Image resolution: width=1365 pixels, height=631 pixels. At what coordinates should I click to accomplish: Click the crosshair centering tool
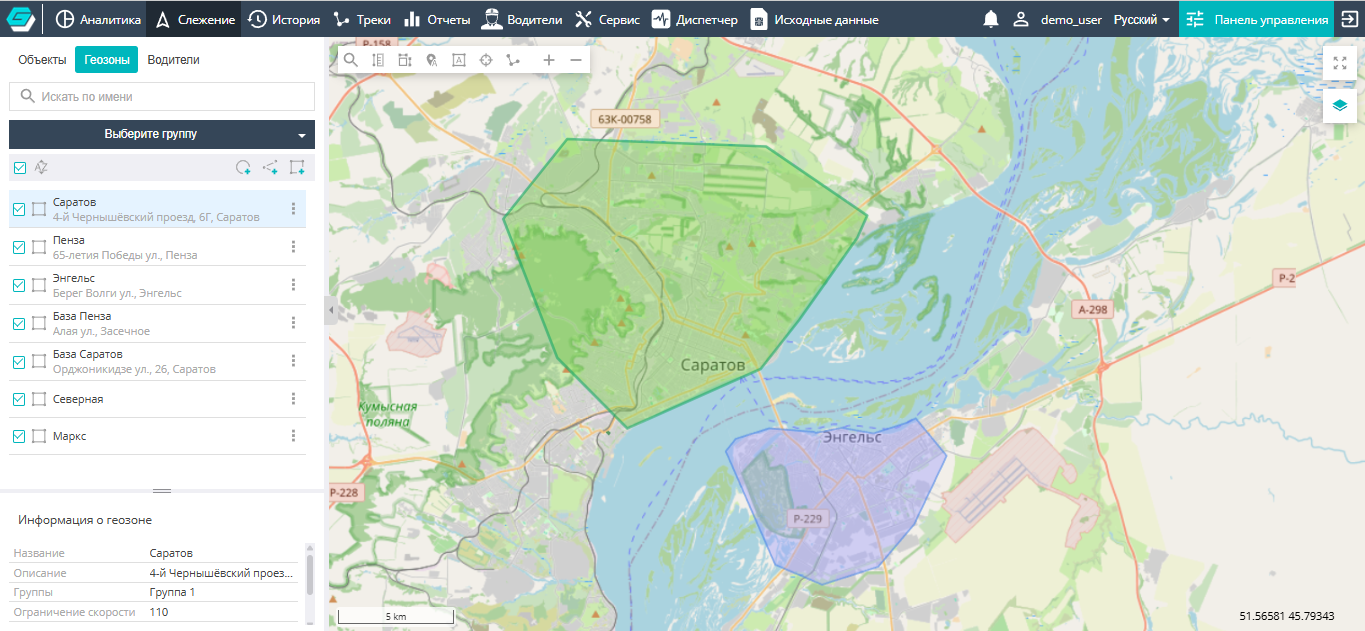tap(486, 60)
